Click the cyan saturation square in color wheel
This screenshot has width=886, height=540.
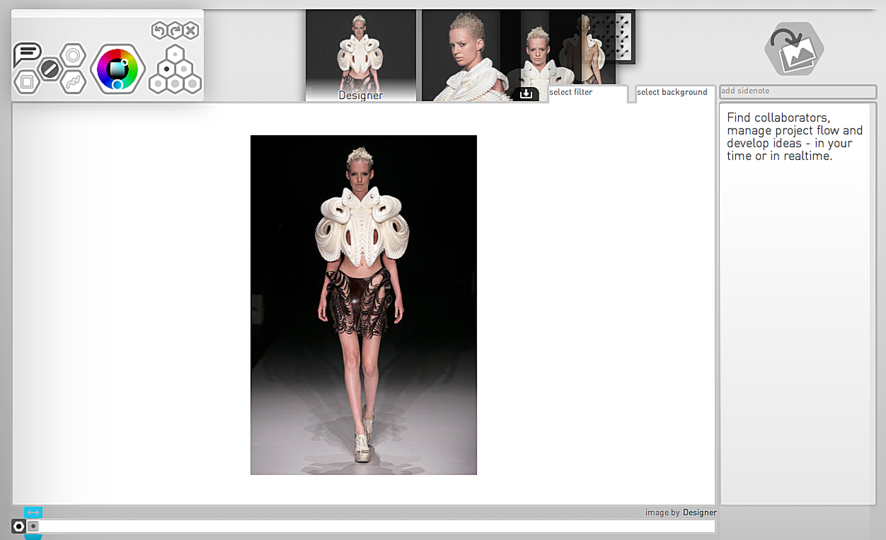[x=116, y=68]
